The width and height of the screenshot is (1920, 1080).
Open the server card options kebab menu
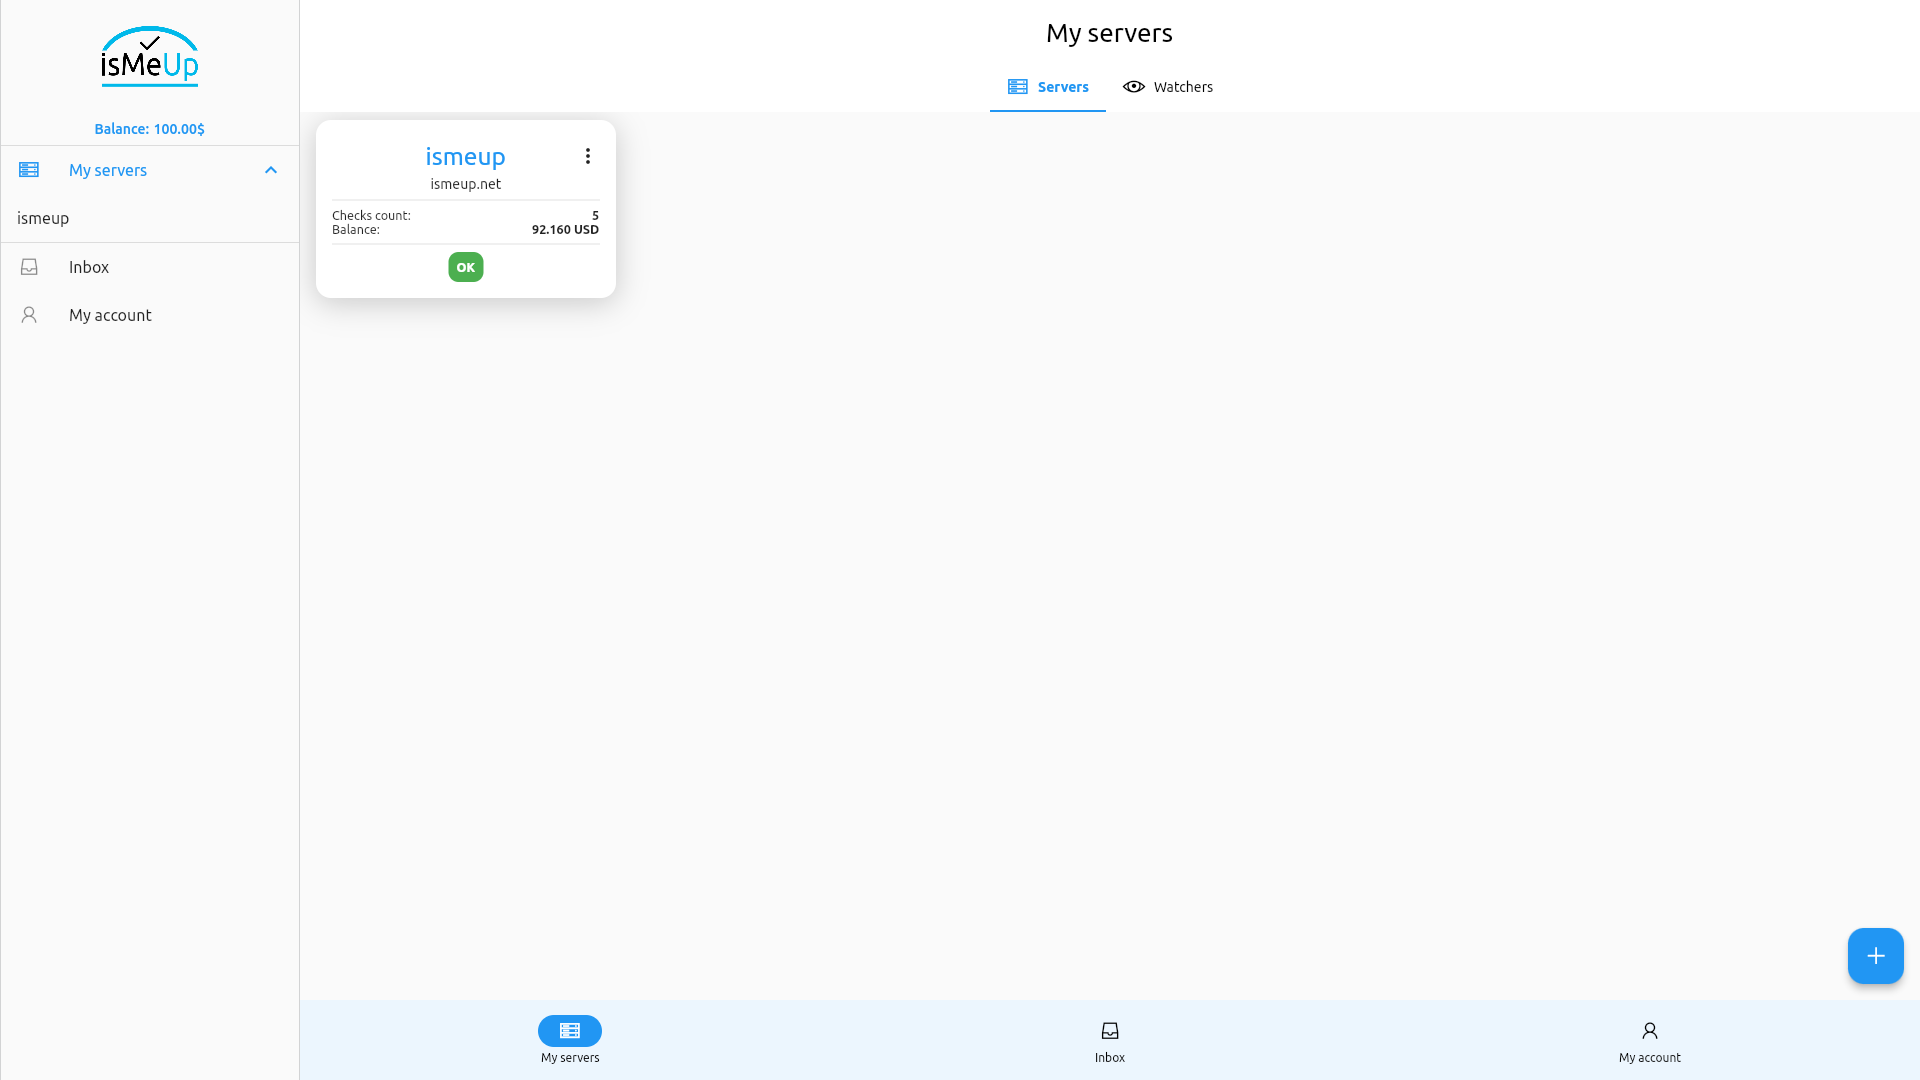tap(588, 156)
